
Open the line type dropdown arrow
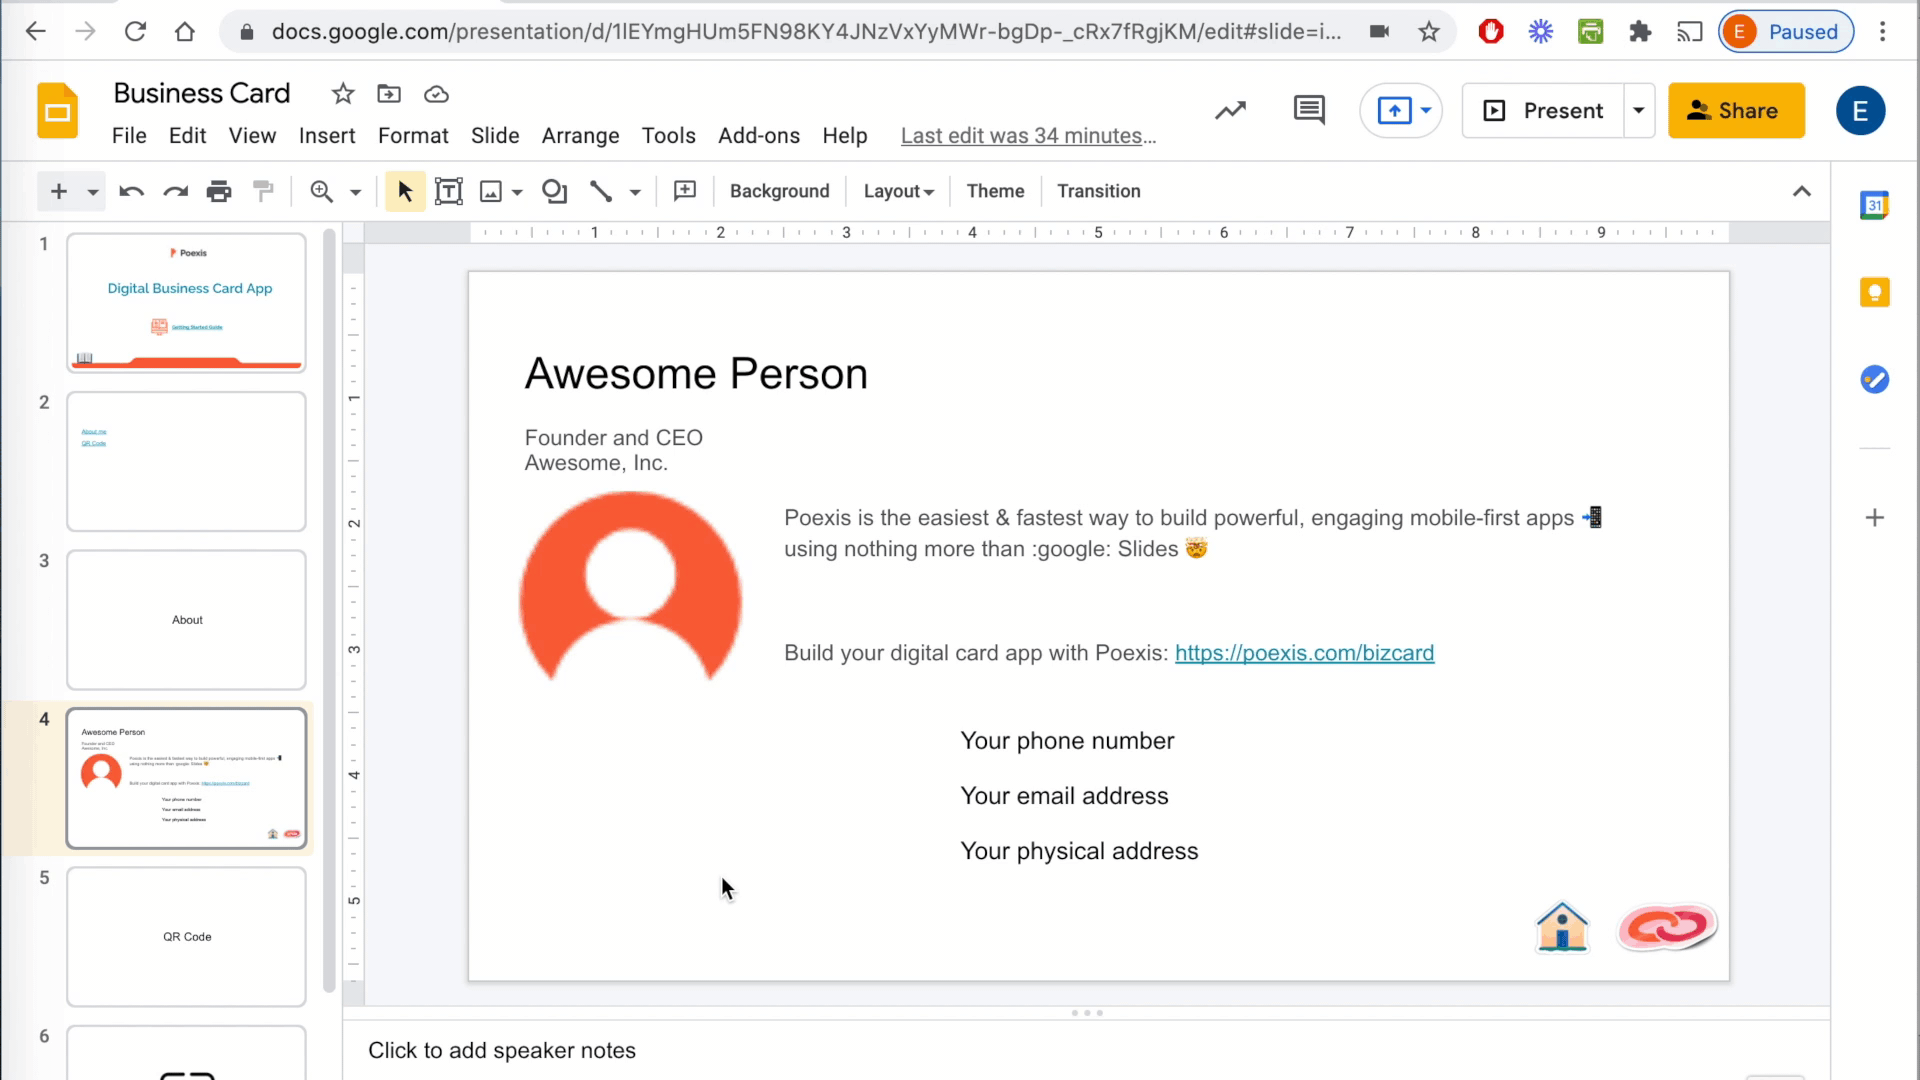[635, 192]
